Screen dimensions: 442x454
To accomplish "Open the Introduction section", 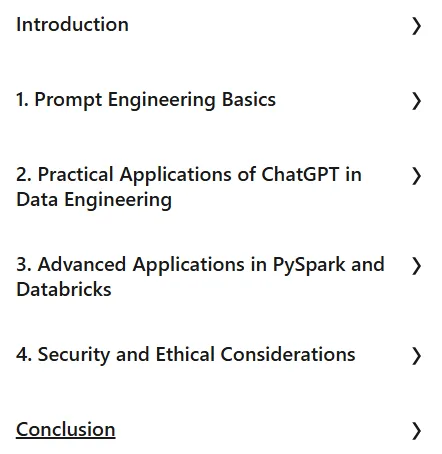I will [x=72, y=25].
